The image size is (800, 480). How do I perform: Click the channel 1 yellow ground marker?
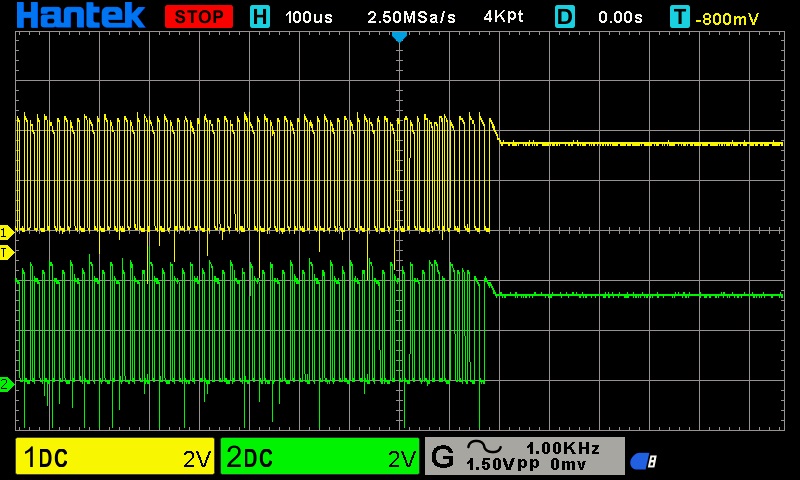pos(6,233)
